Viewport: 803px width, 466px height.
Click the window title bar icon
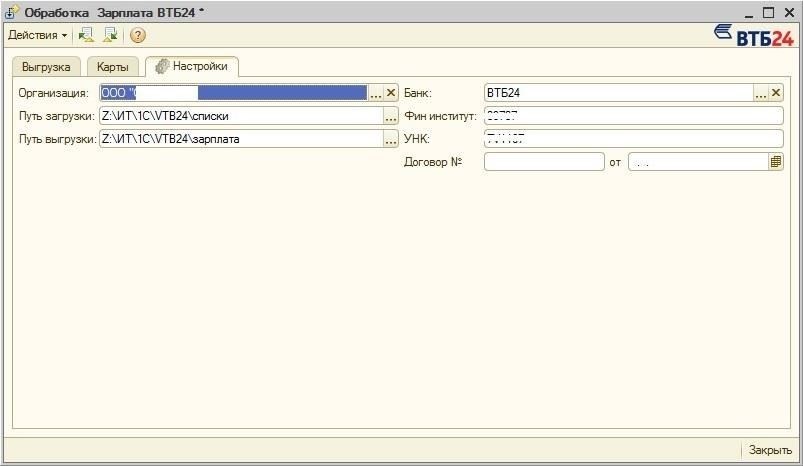click(x=11, y=12)
